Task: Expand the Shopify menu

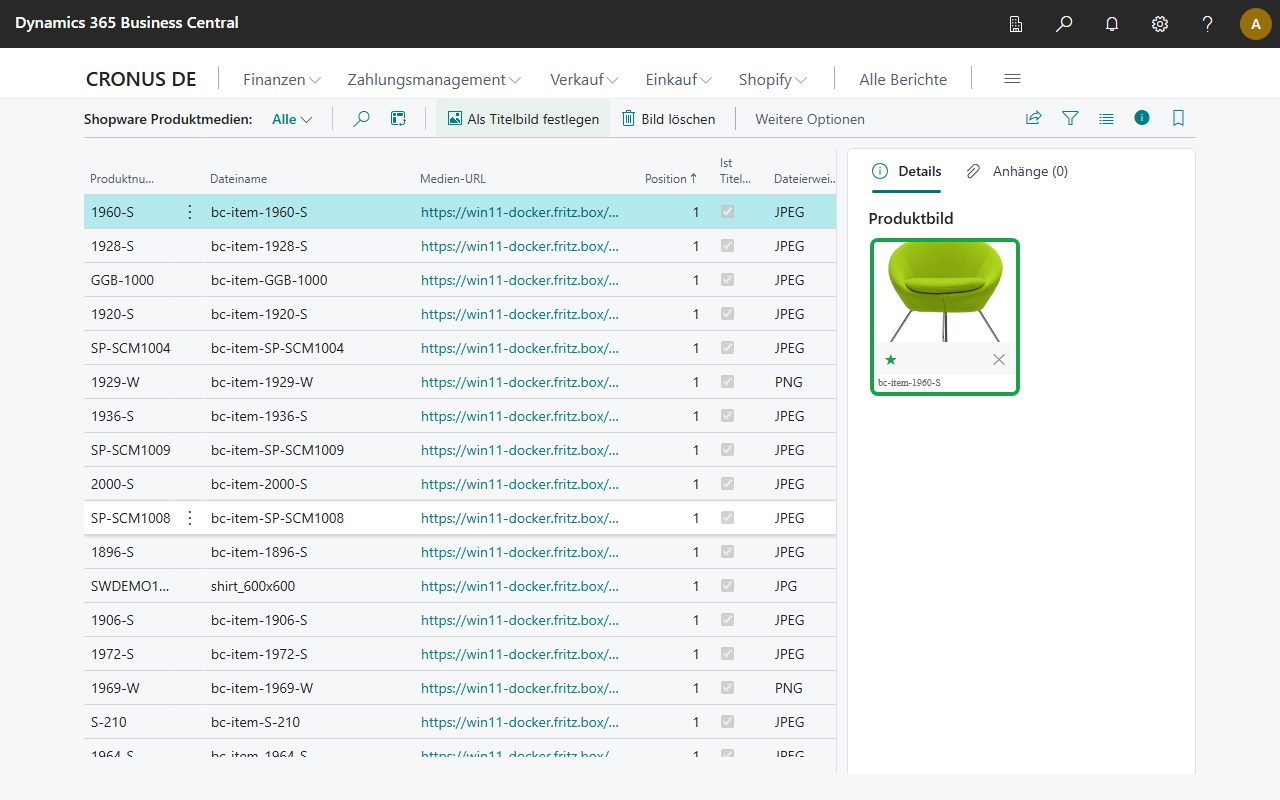Action: coord(773,79)
